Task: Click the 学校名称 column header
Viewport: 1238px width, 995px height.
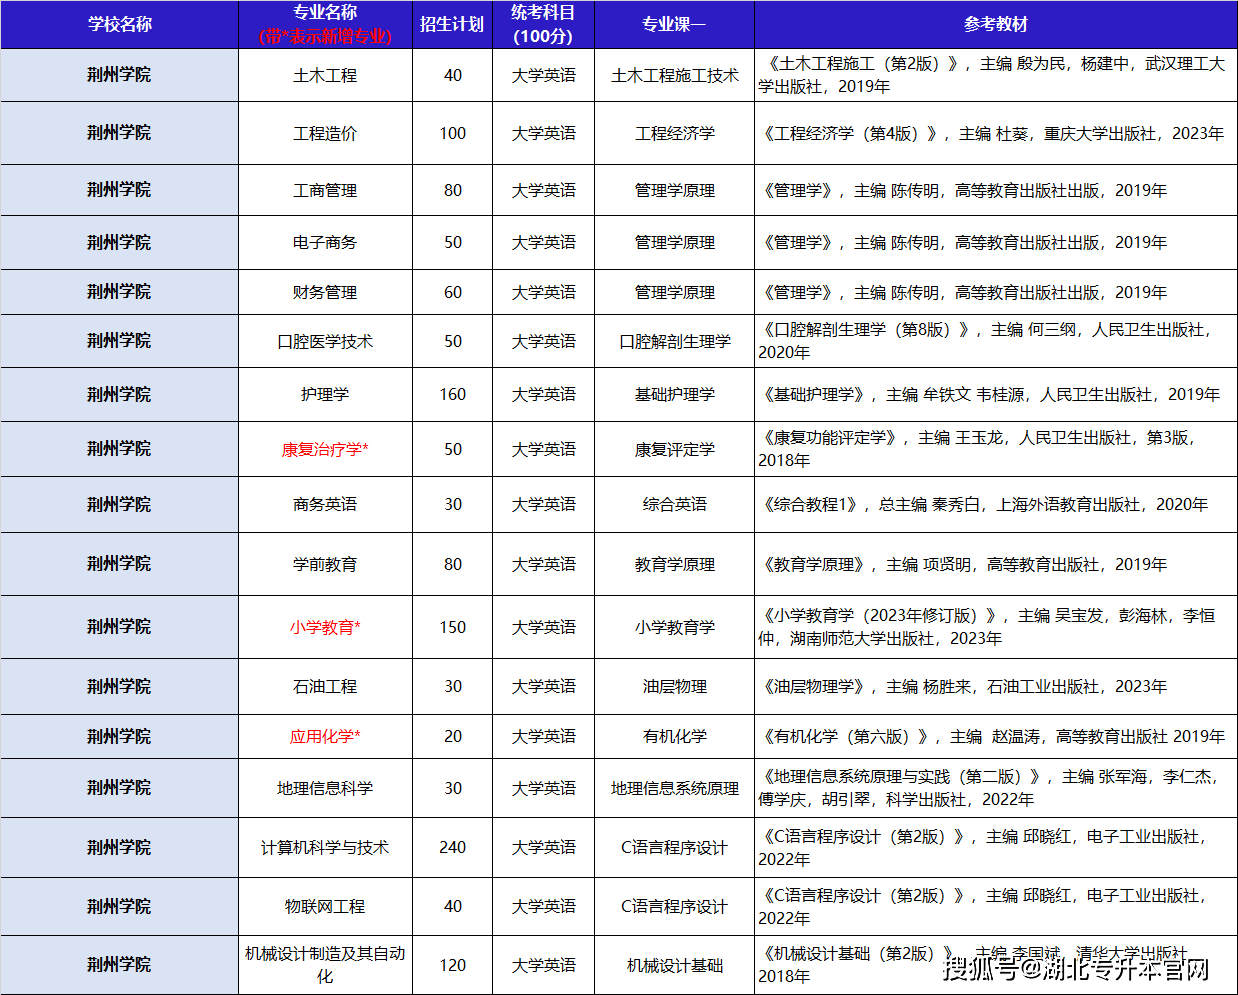Action: click(119, 24)
